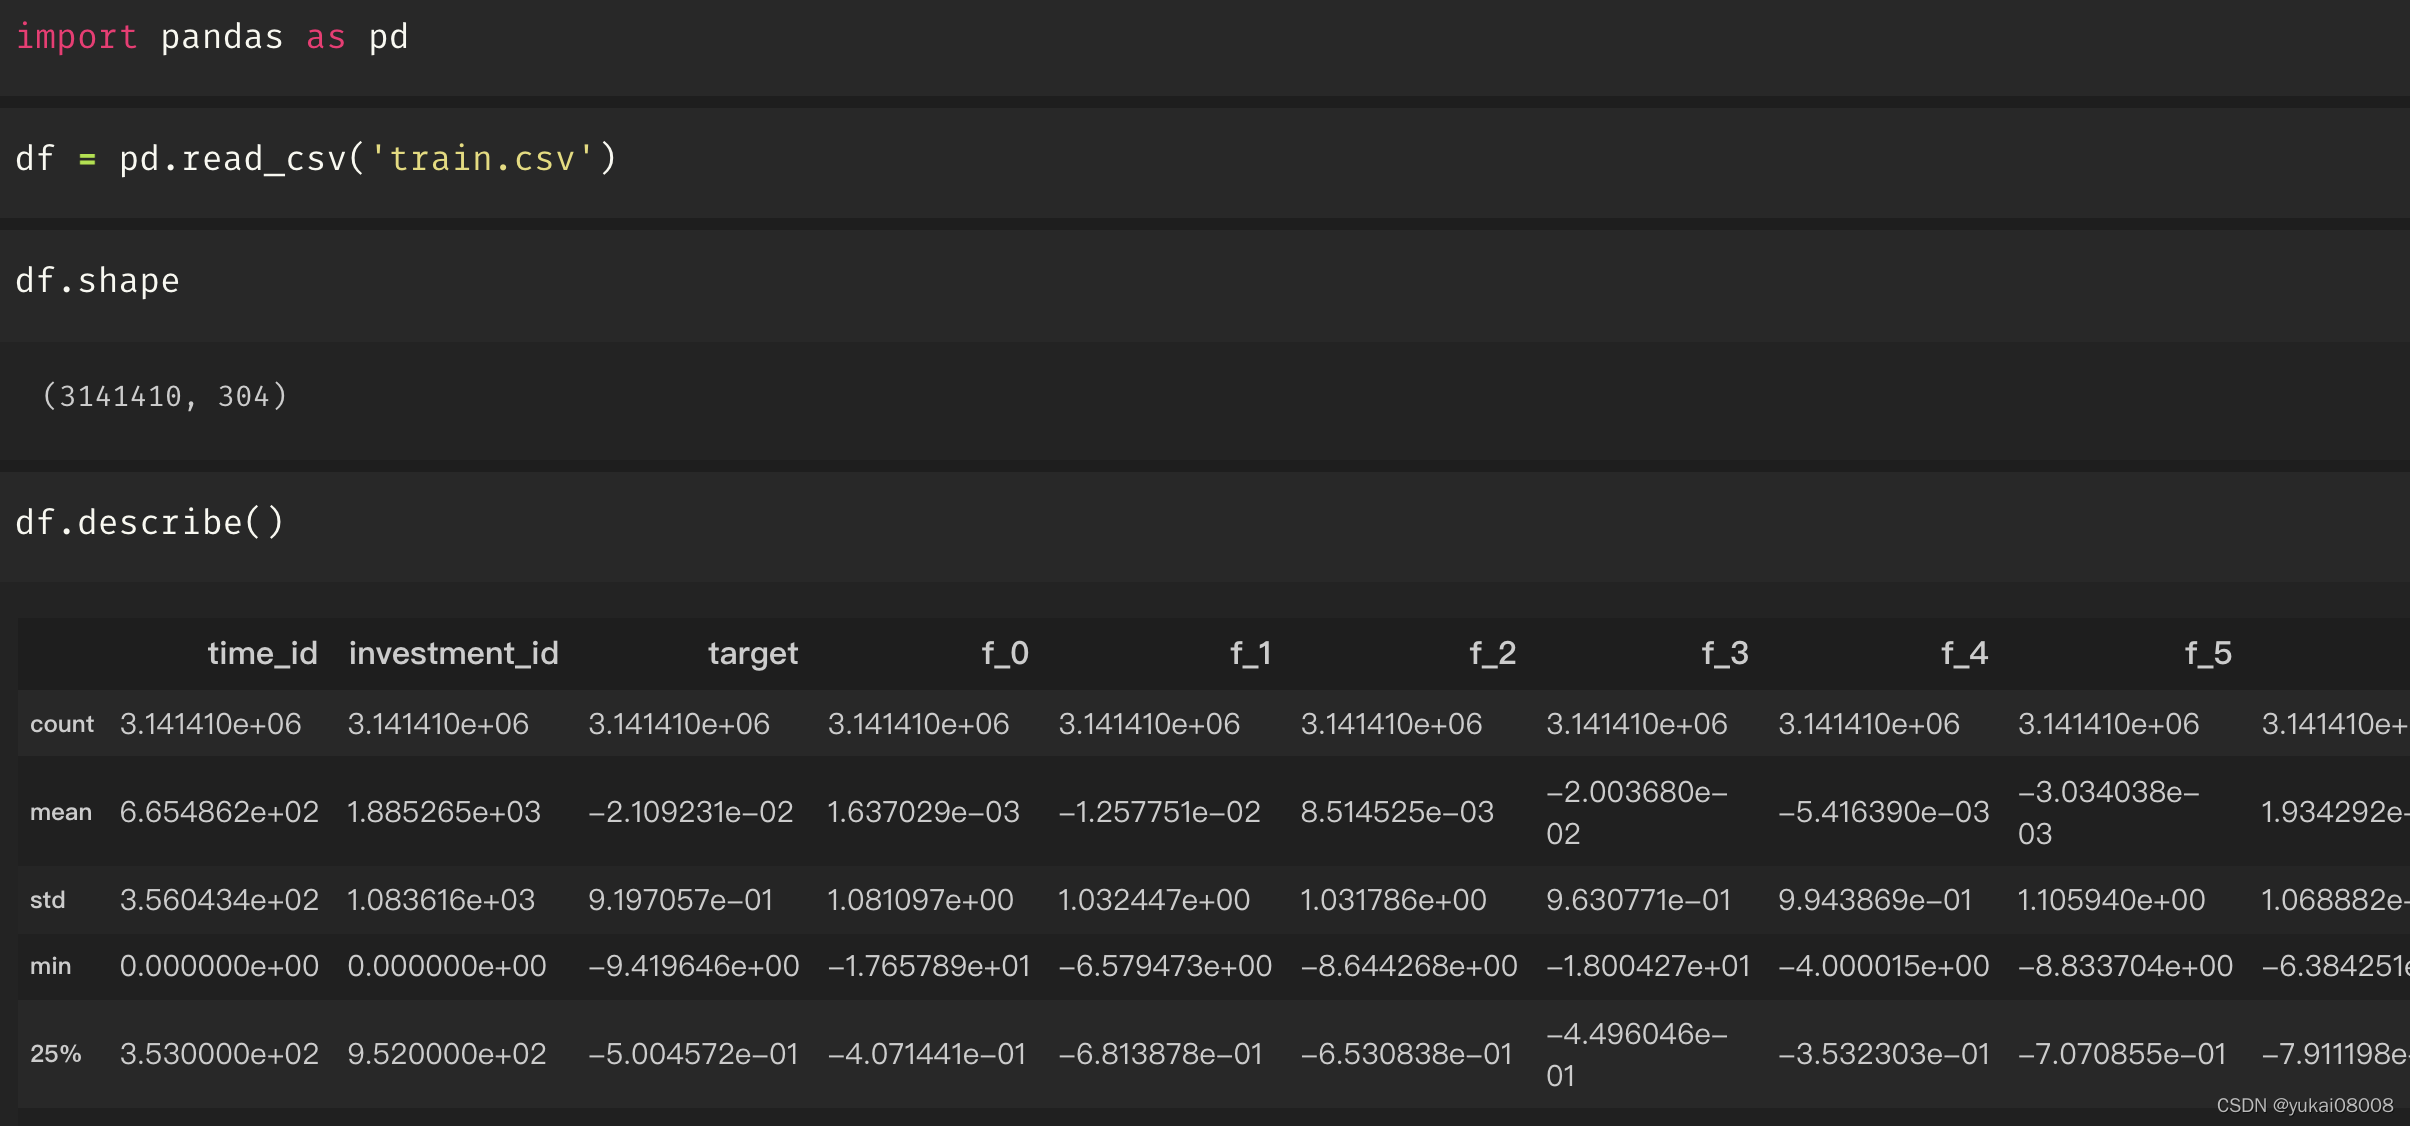The height and width of the screenshot is (1126, 2410).
Task: Click the investment_id column header
Action: [x=453, y=653]
